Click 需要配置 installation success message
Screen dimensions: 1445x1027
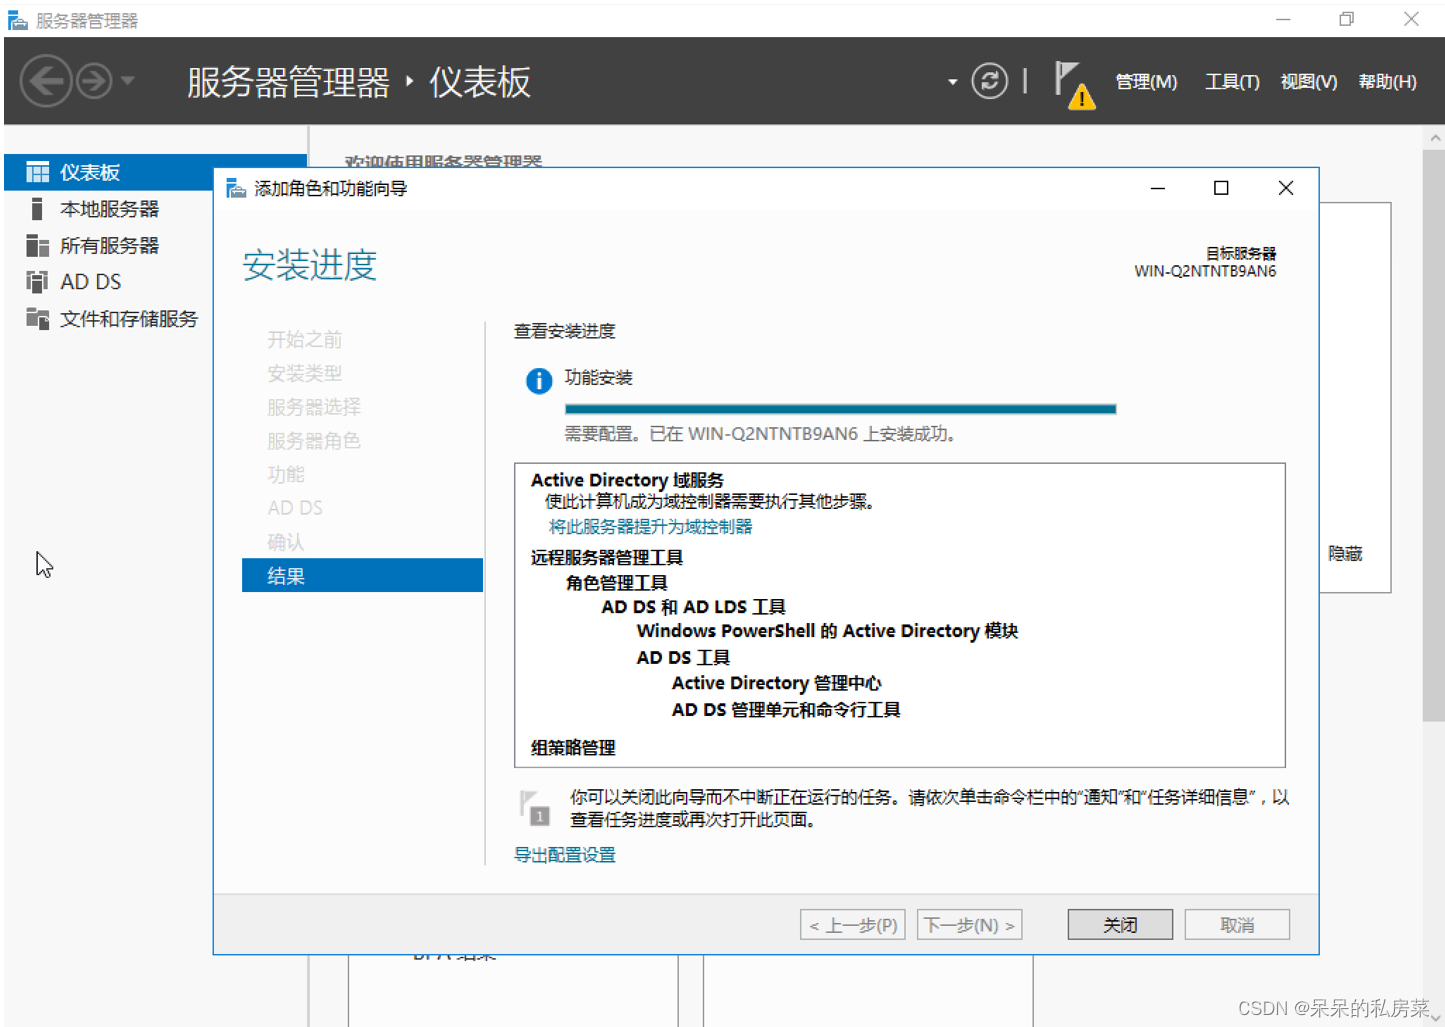(760, 434)
